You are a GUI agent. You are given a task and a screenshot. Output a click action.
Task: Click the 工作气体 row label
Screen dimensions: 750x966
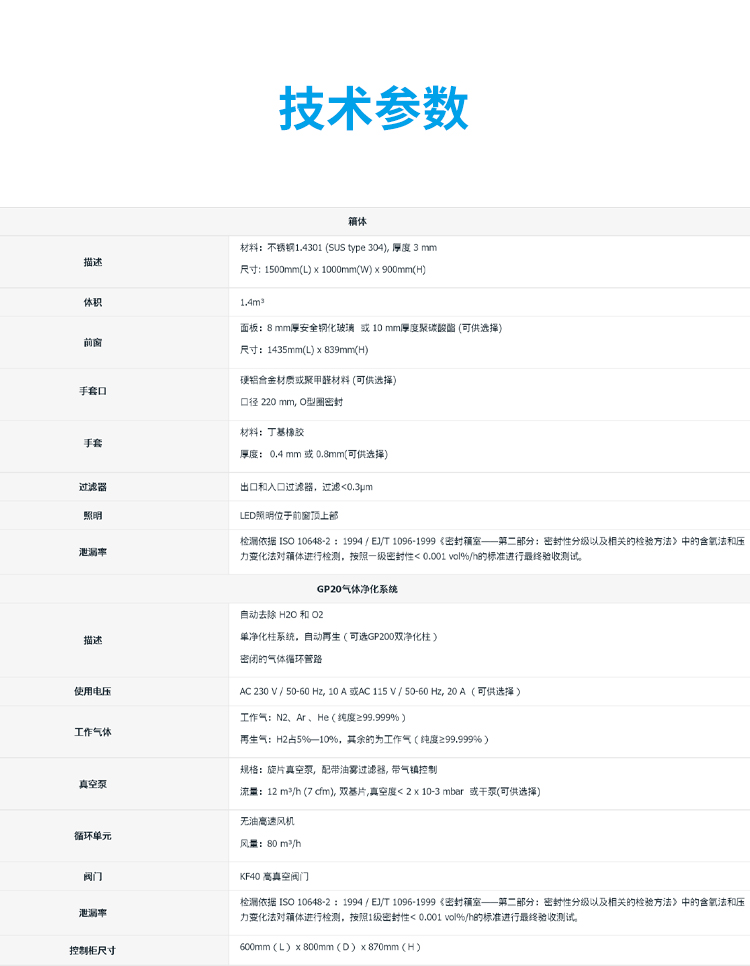pyautogui.click(x=93, y=732)
